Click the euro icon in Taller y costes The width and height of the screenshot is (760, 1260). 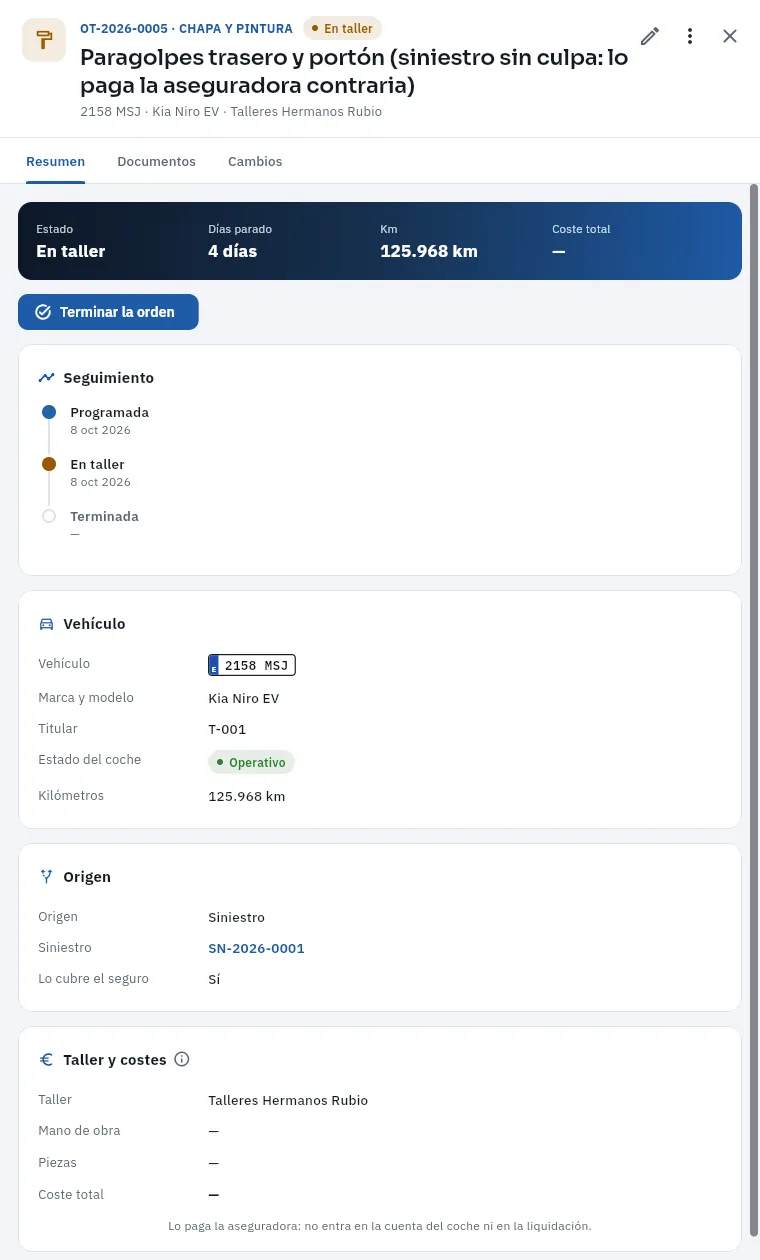[47, 1060]
